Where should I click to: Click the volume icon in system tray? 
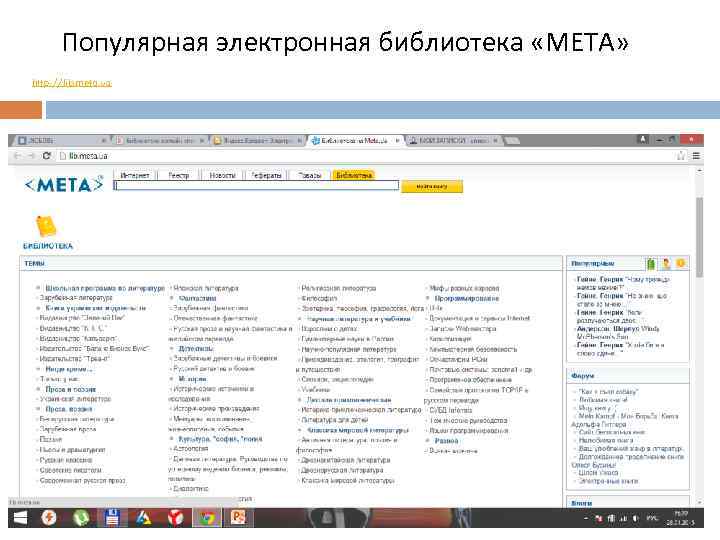point(636,518)
